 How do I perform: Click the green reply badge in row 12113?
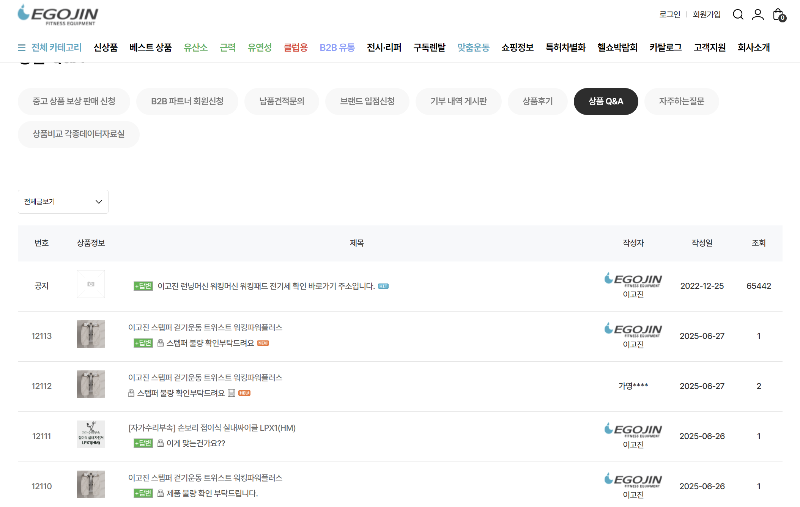click(x=143, y=343)
